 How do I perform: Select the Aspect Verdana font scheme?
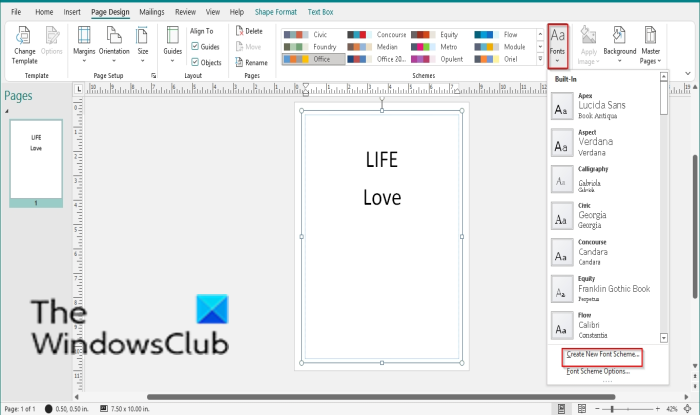coord(605,142)
